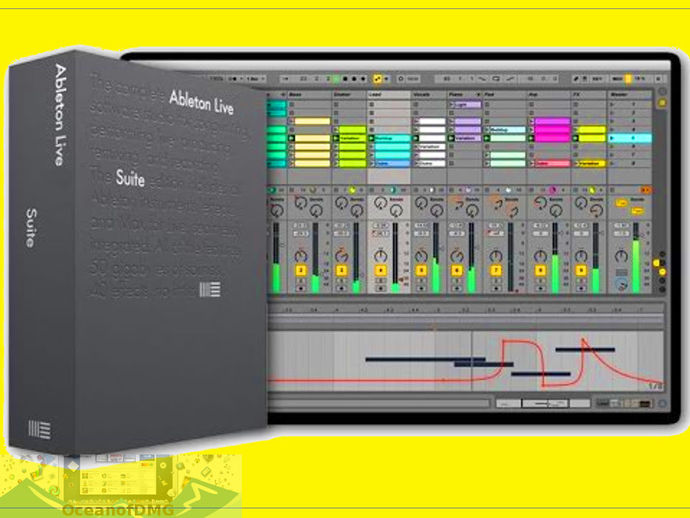The width and height of the screenshot is (690, 518).
Task: Launch the highlighted cyan scene on Master
Action: [x=612, y=138]
